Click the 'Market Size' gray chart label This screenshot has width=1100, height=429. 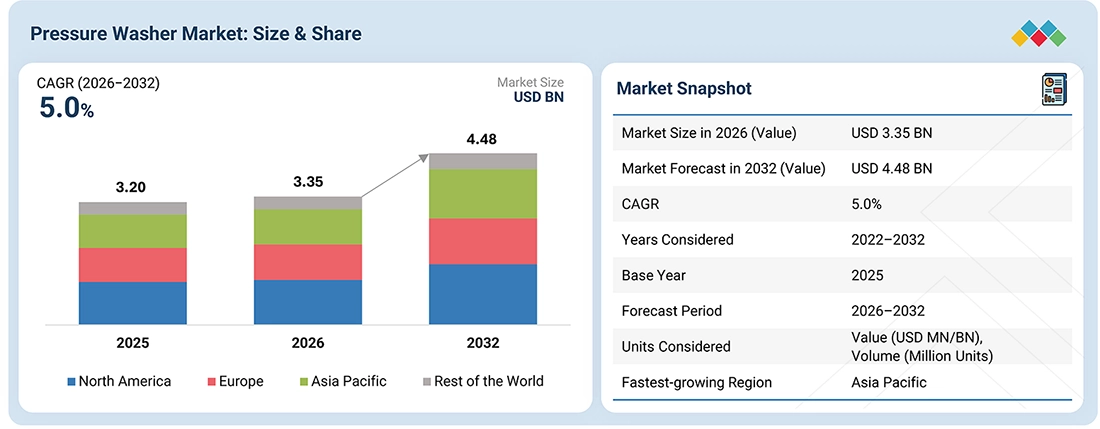tap(530, 82)
